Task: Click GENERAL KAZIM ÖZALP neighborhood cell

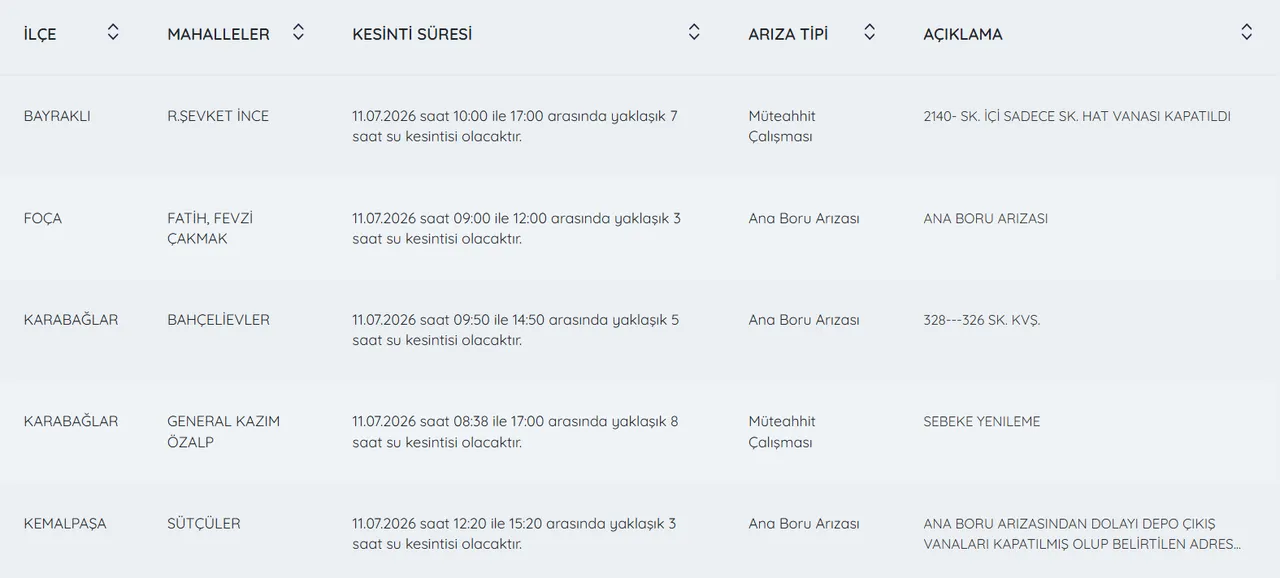Action: point(224,432)
